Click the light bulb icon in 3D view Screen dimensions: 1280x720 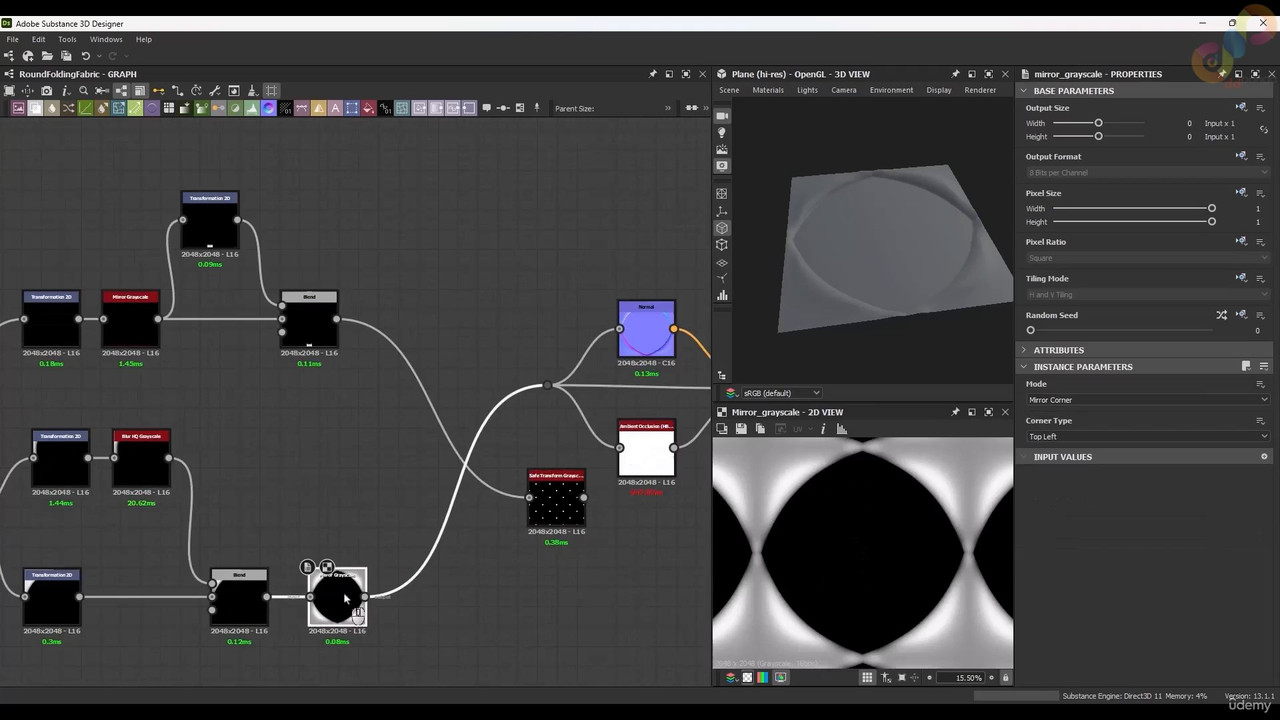pos(722,133)
